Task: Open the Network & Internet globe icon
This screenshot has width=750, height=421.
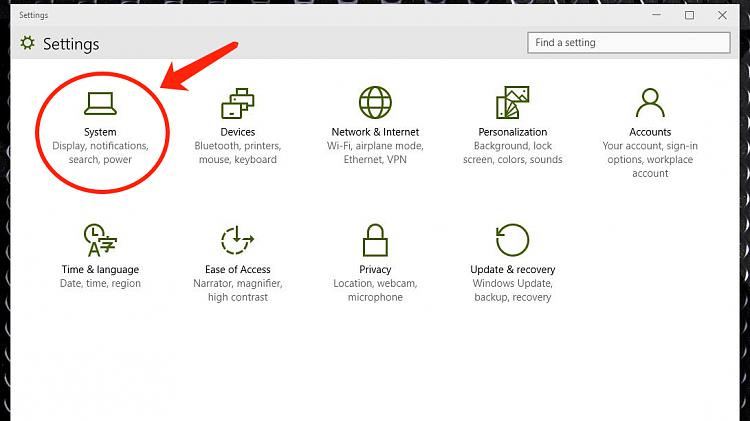Action: coord(375,102)
